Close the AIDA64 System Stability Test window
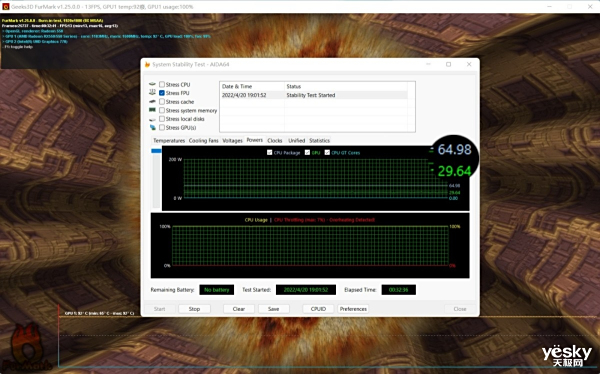This screenshot has height=374, width=600. (469, 64)
